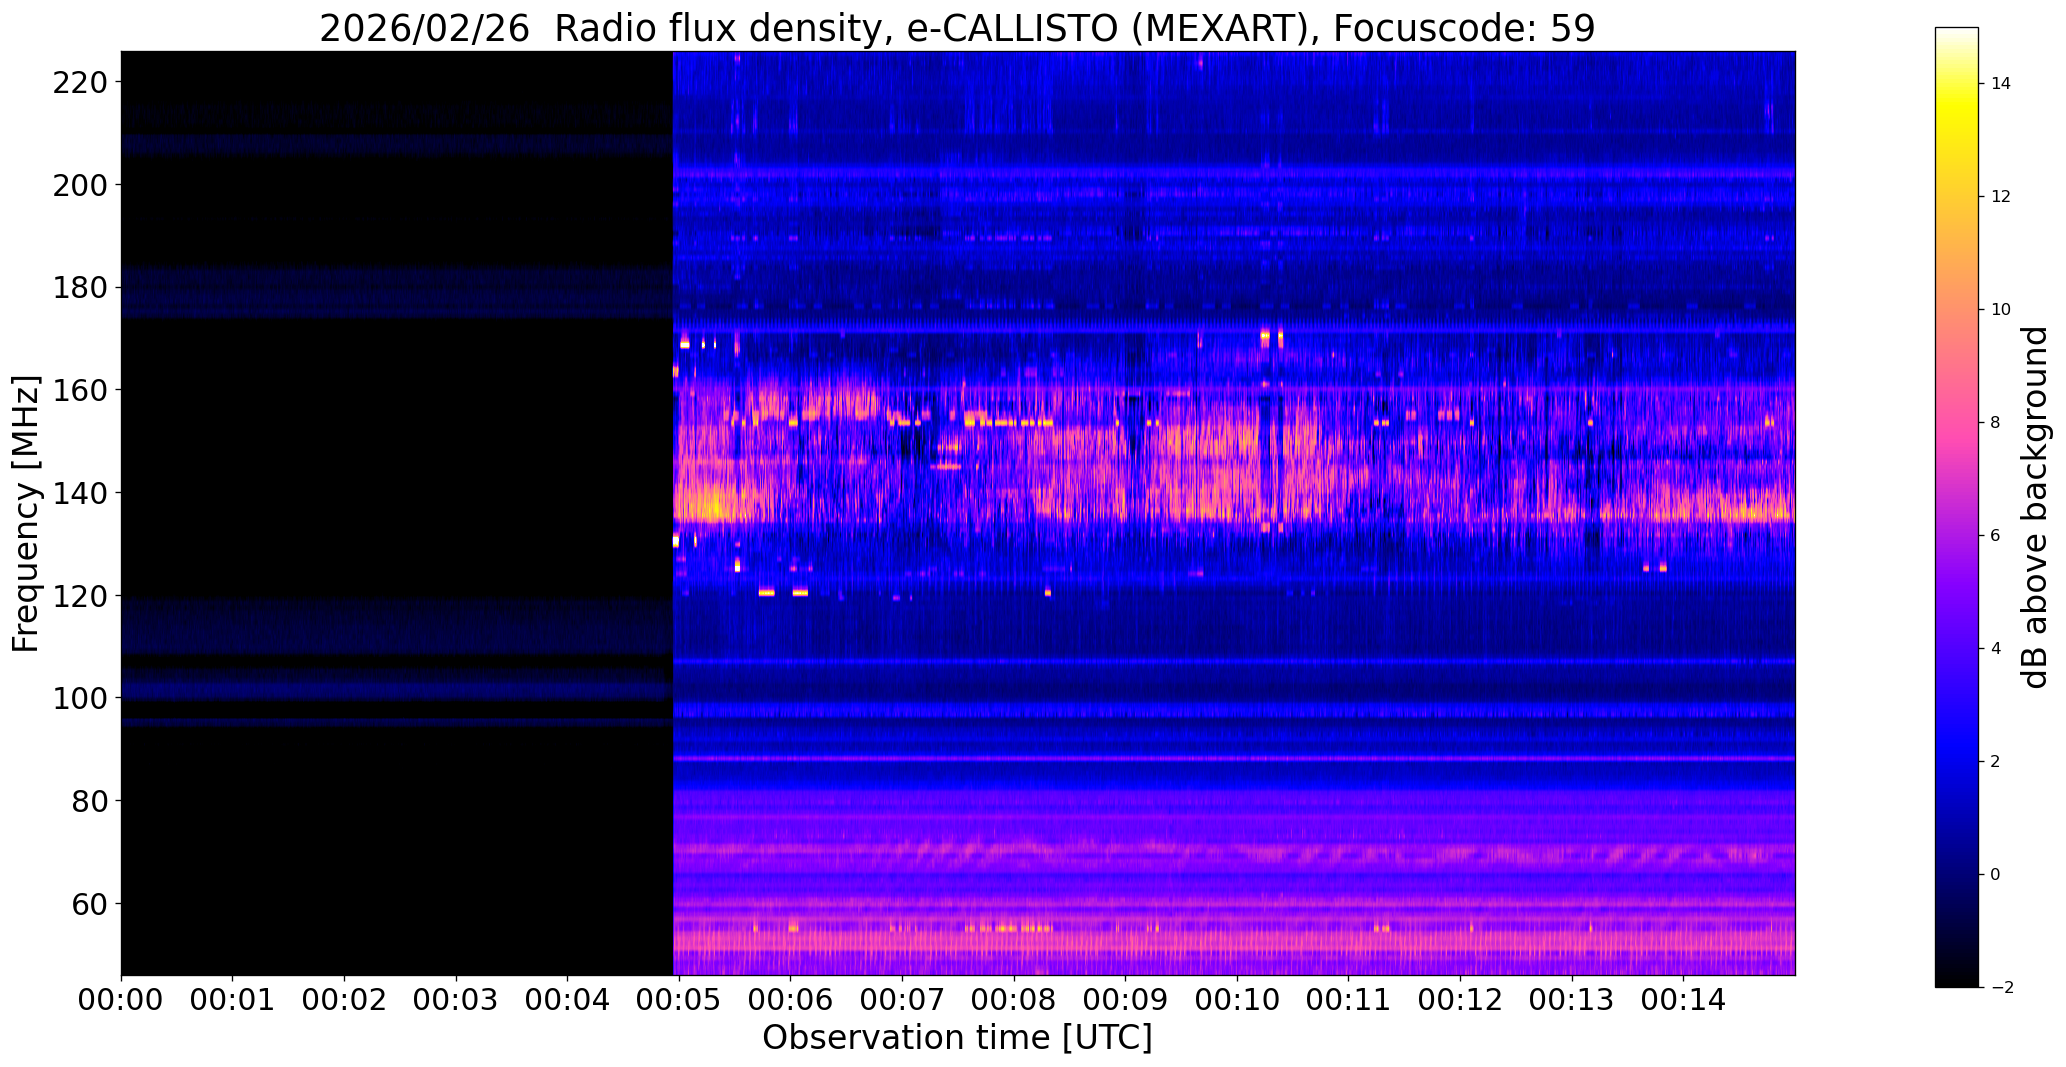Screen dimensions: 2066x1067
Task: Select the 180 frequency tick label
Action: pyautogui.click(x=79, y=287)
